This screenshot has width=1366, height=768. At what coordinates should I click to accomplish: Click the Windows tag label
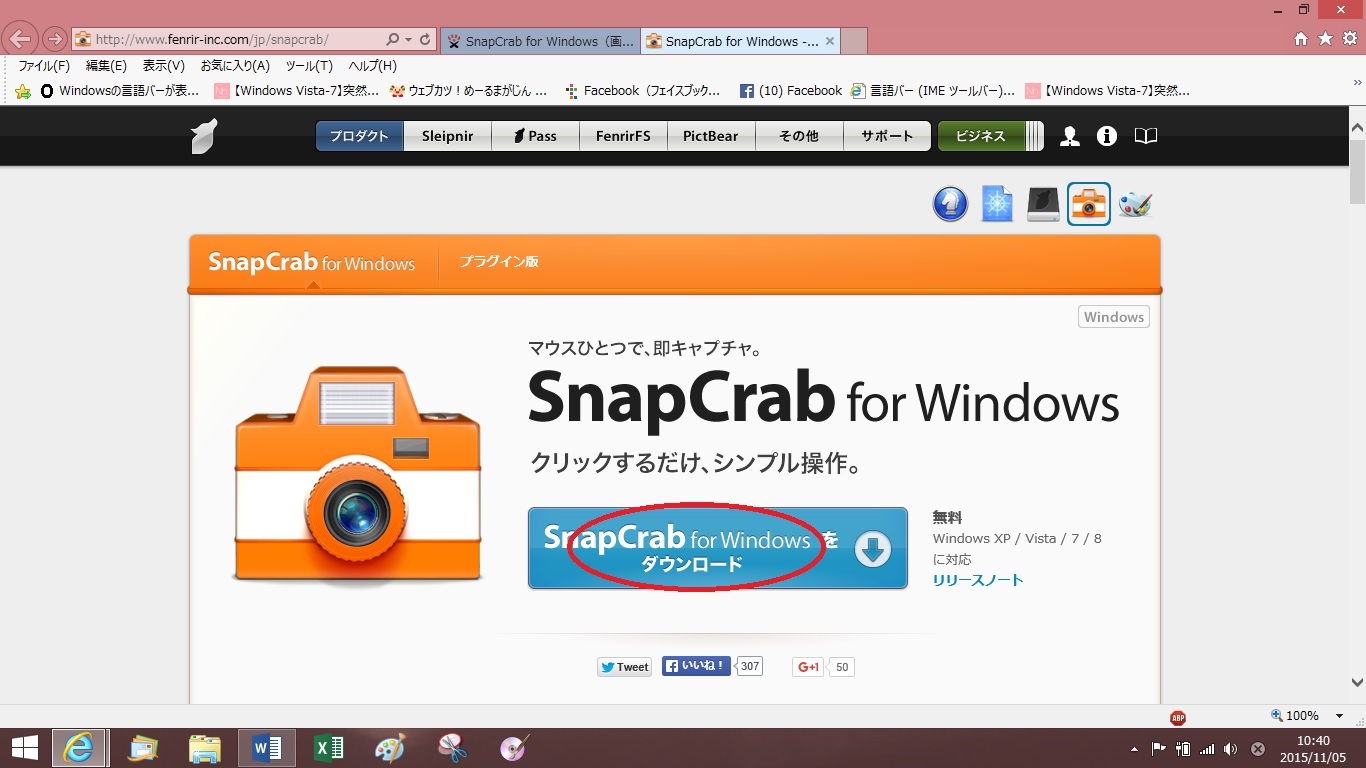pos(1114,317)
